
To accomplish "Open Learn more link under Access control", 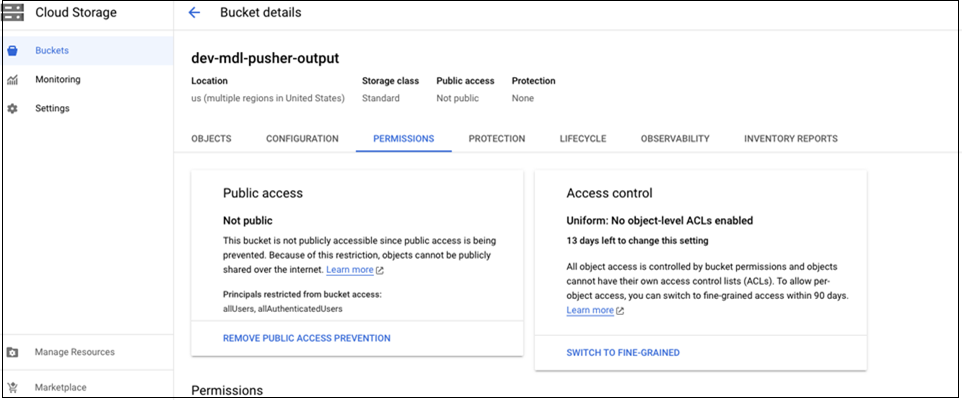I will click(x=590, y=310).
